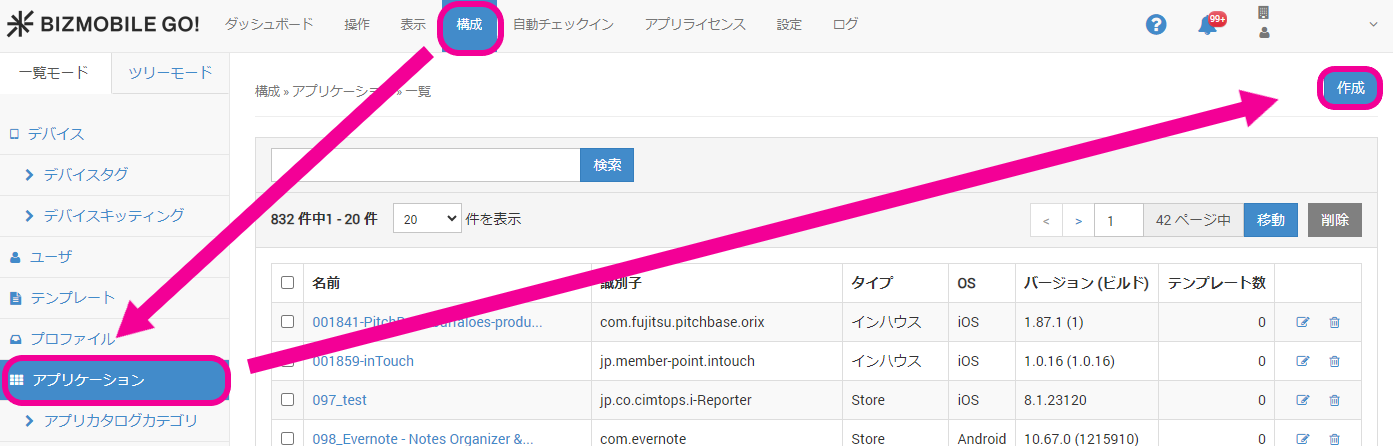
Task: Open notifications bell with 99+ badge
Action: (x=1209, y=25)
